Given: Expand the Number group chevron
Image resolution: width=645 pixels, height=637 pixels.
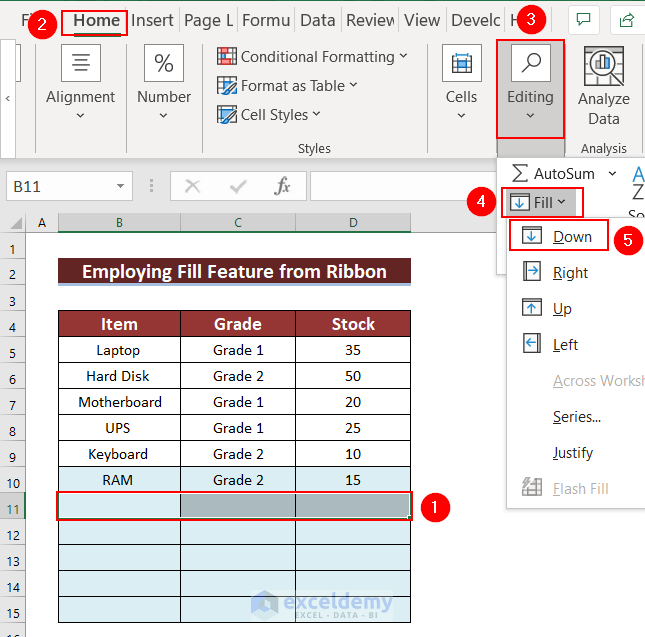Looking at the screenshot, I should coord(164,116).
